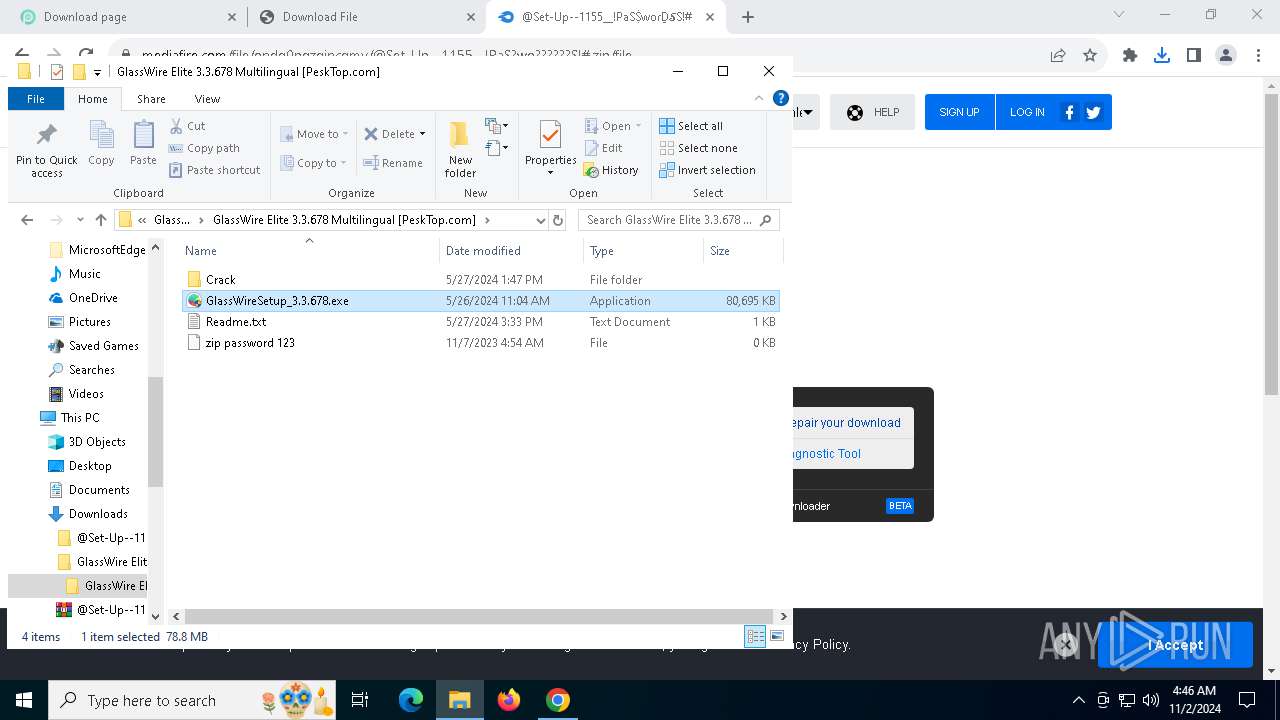The image size is (1280, 720).
Task: Go back in File Explorer
Action: click(x=27, y=220)
